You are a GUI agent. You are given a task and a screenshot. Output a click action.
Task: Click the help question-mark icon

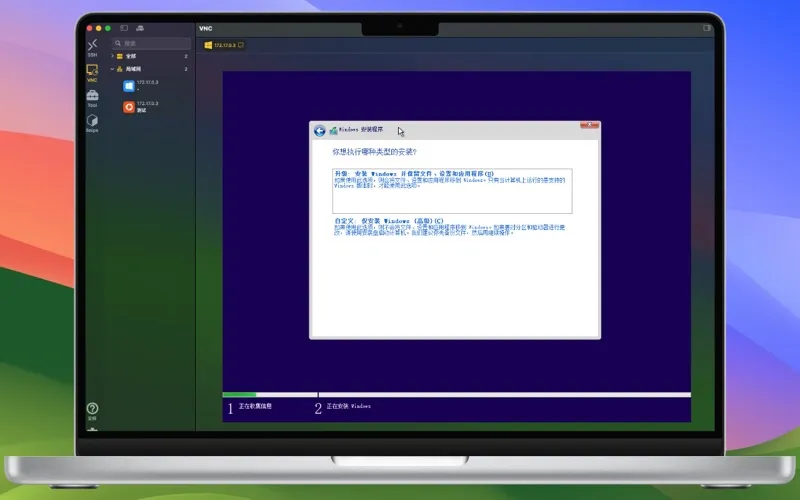92,409
